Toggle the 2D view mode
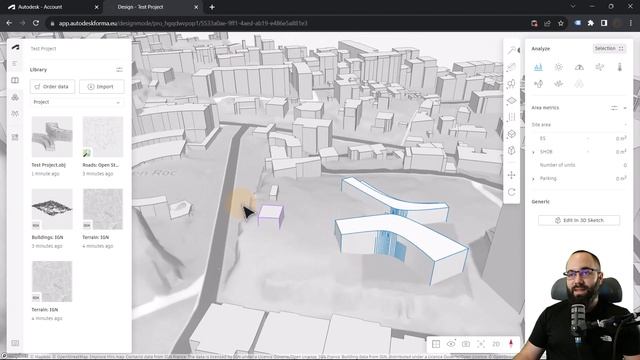 point(496,344)
